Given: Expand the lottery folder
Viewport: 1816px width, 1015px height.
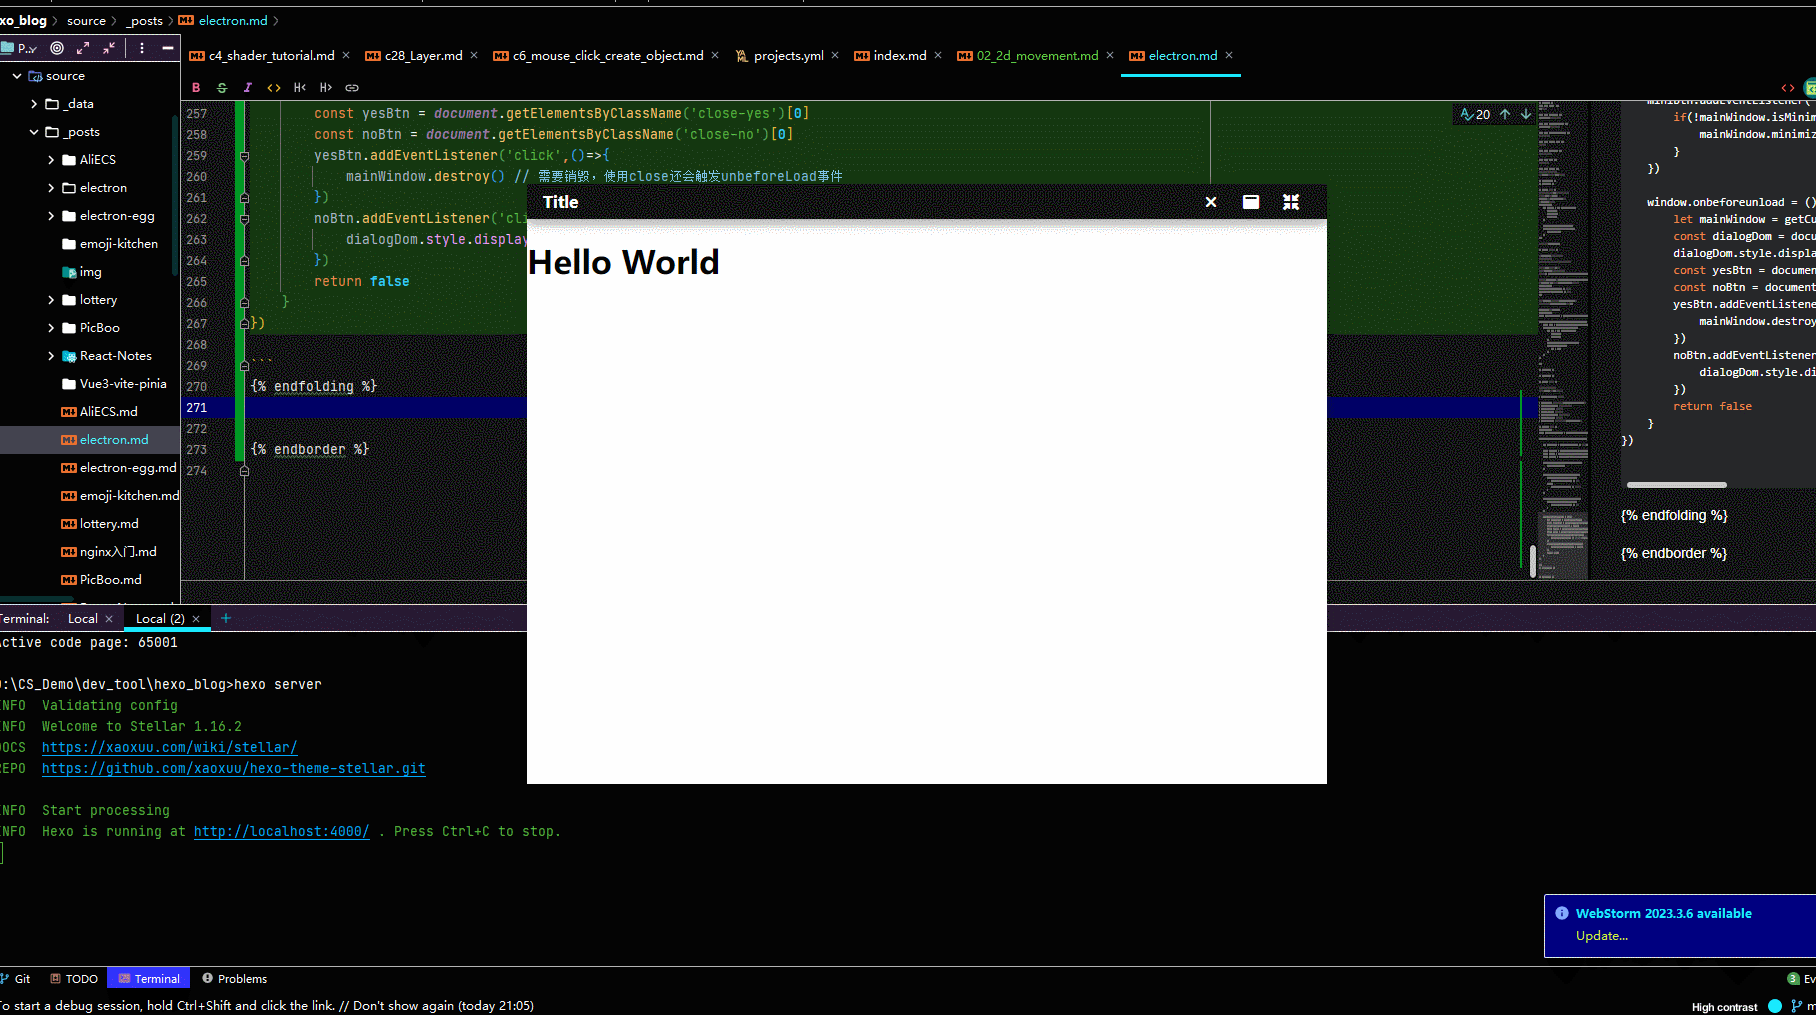Looking at the screenshot, I should [51, 300].
